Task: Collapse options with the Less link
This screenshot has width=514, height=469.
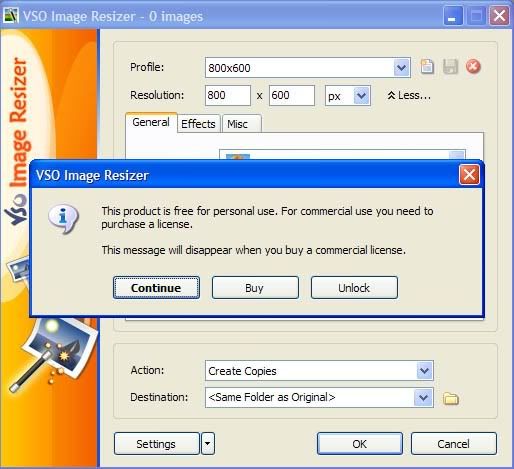Action: (409, 96)
